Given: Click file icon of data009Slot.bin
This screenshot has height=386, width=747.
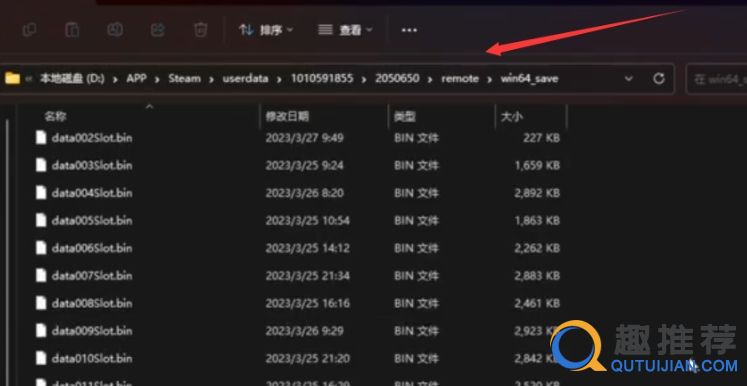Looking at the screenshot, I should [41, 330].
